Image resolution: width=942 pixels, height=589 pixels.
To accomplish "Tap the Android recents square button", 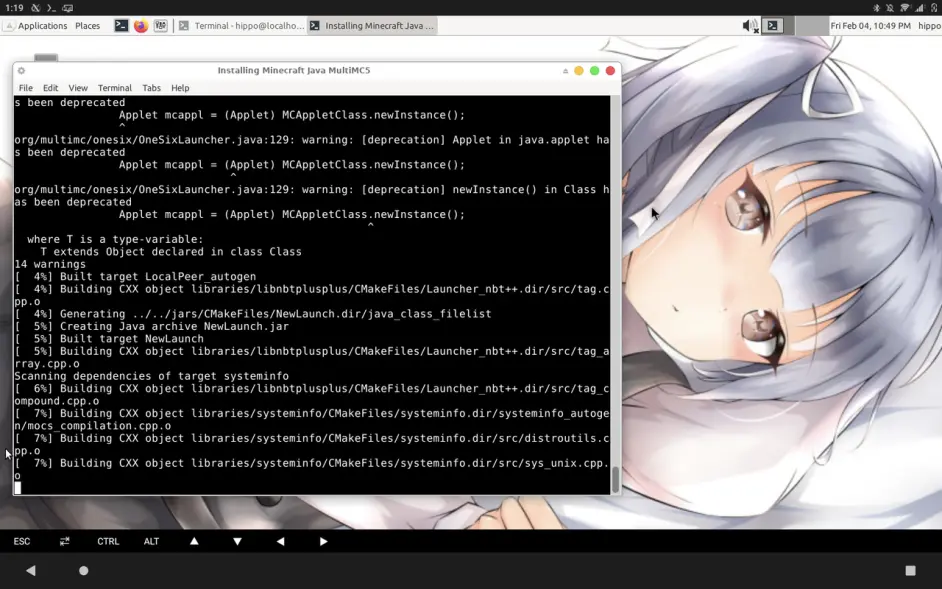I will coord(911,570).
